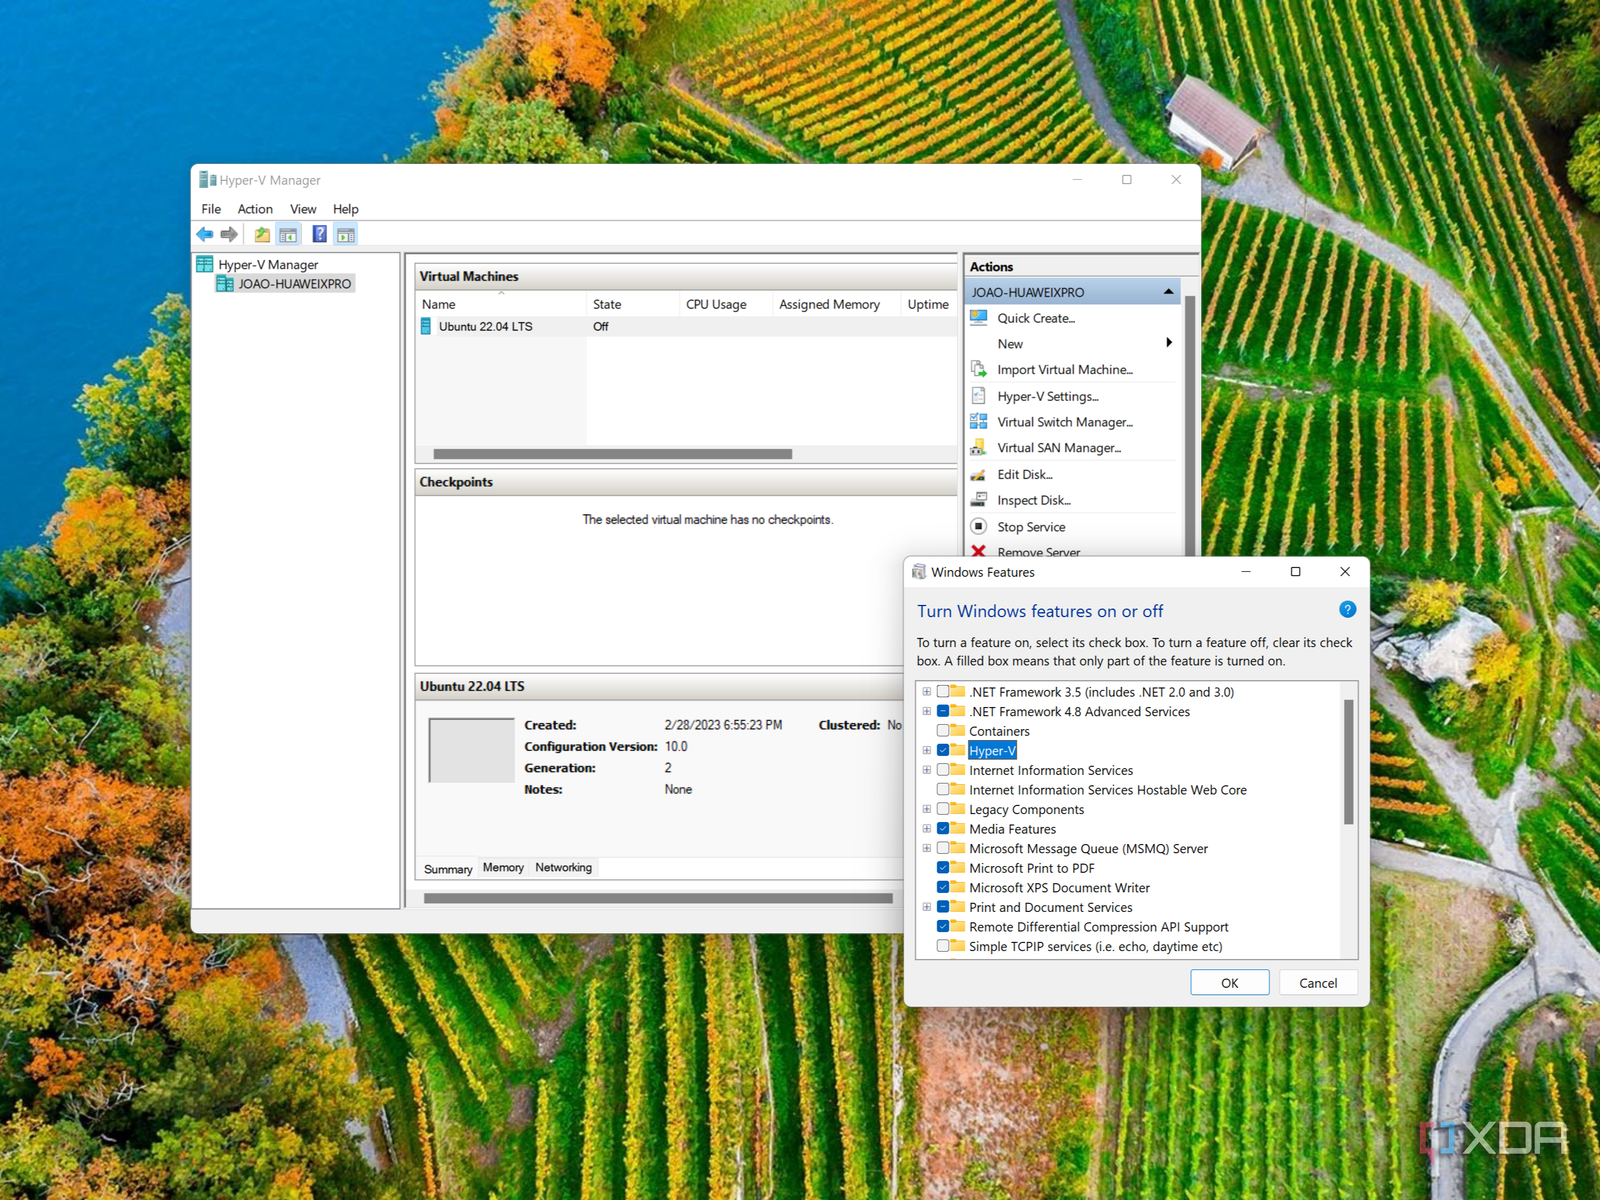Enable the Containers checkbox
1600x1200 pixels.
[943, 731]
